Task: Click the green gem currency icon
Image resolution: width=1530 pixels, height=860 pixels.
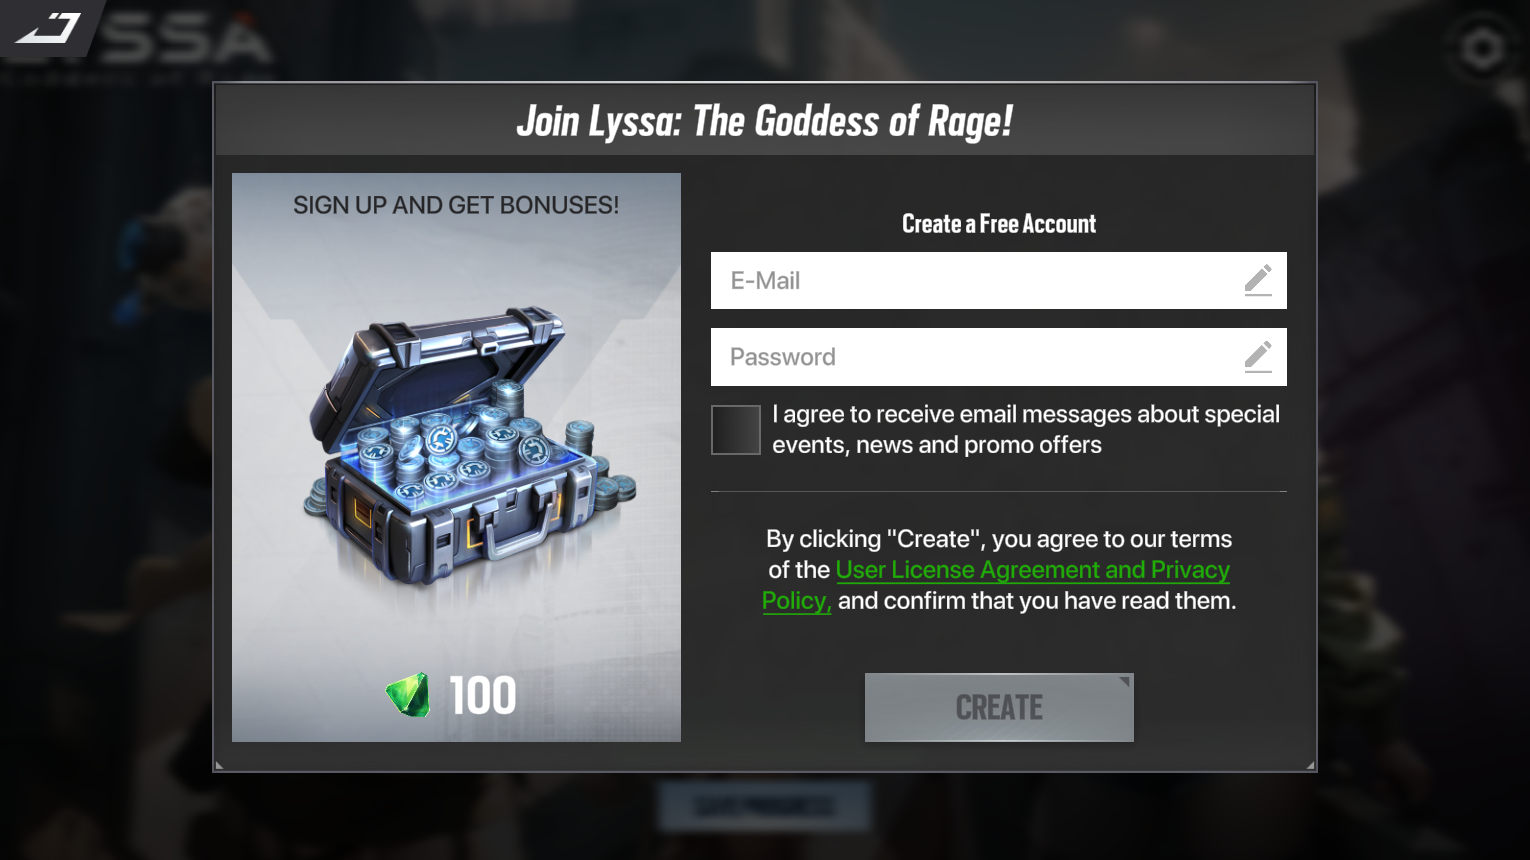Action: coord(408,695)
